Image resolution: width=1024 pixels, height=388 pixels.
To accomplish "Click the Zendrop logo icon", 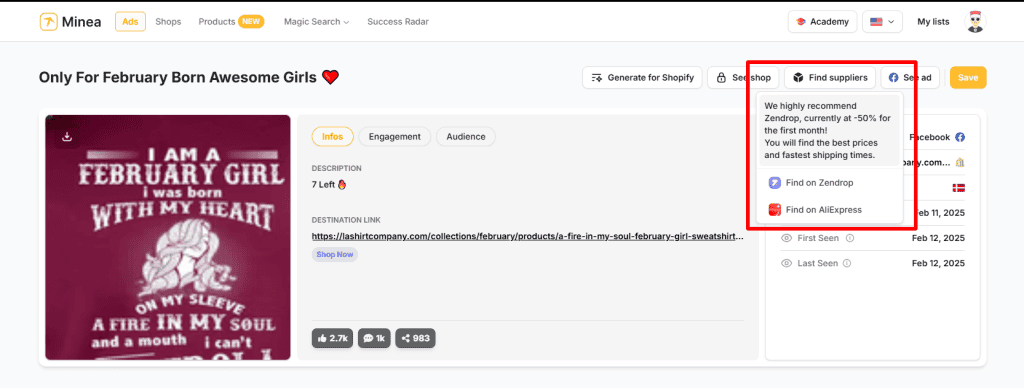I will pos(775,183).
